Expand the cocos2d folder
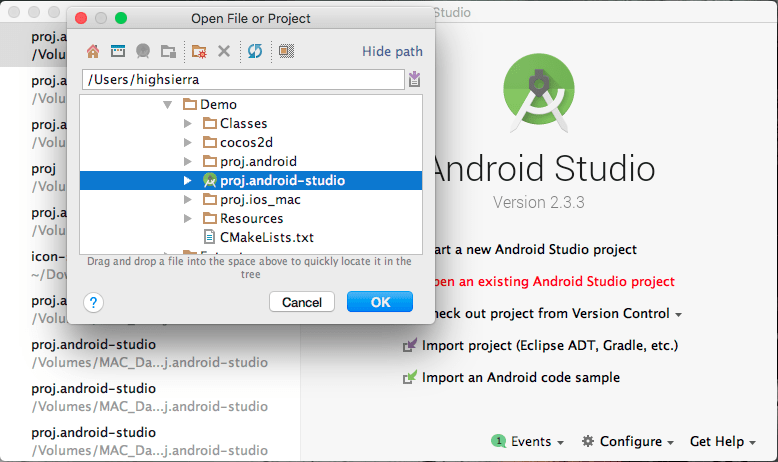This screenshot has width=778, height=462. (187, 143)
